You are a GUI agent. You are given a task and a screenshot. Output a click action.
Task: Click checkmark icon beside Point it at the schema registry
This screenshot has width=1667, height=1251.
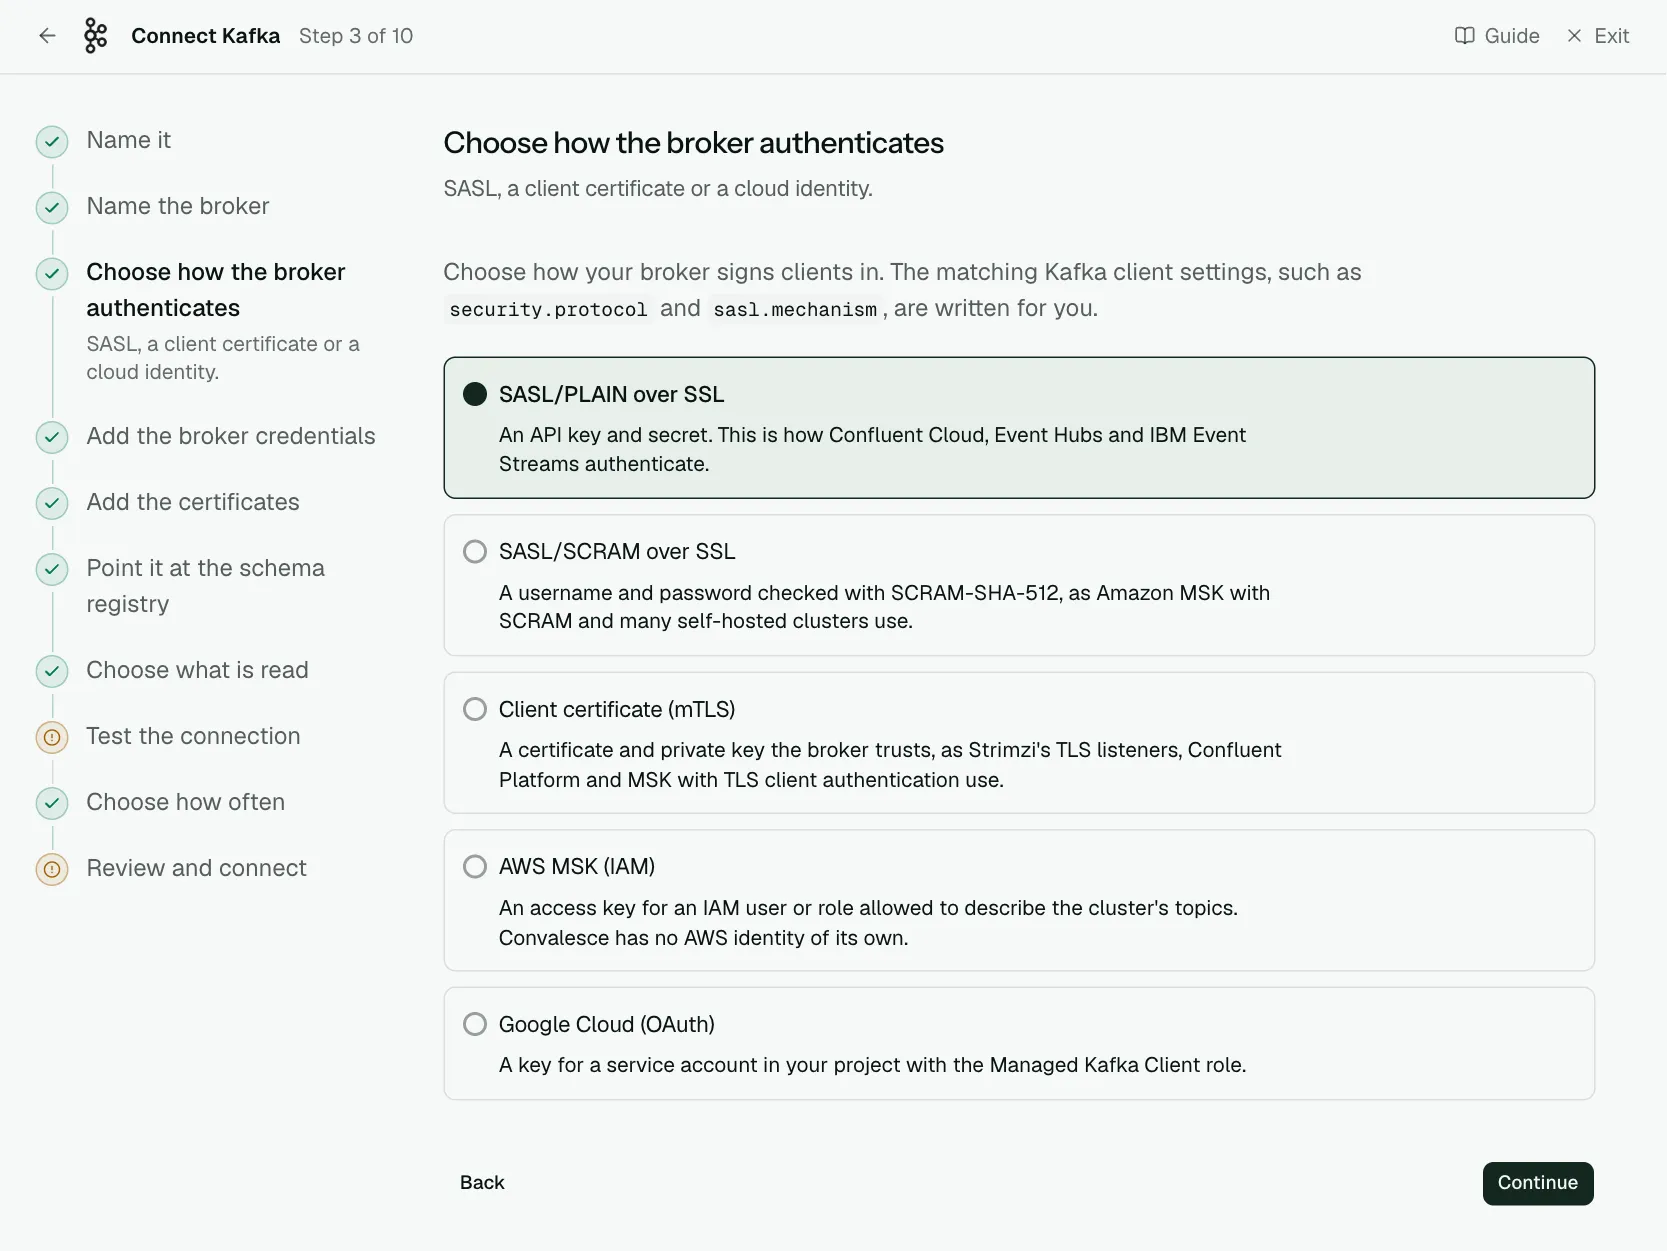coord(52,569)
